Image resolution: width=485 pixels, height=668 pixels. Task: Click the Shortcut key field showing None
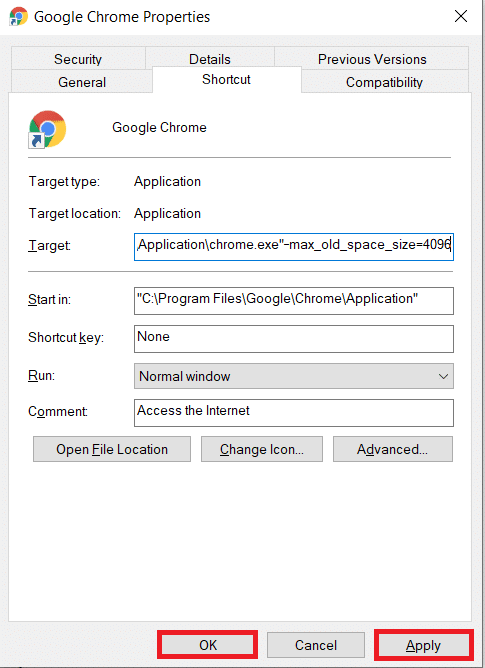pos(294,339)
